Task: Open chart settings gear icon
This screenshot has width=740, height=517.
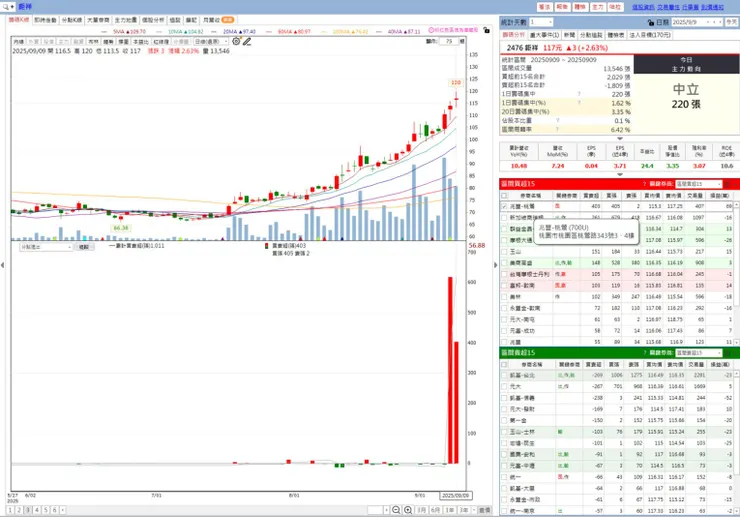Action: pos(236,42)
